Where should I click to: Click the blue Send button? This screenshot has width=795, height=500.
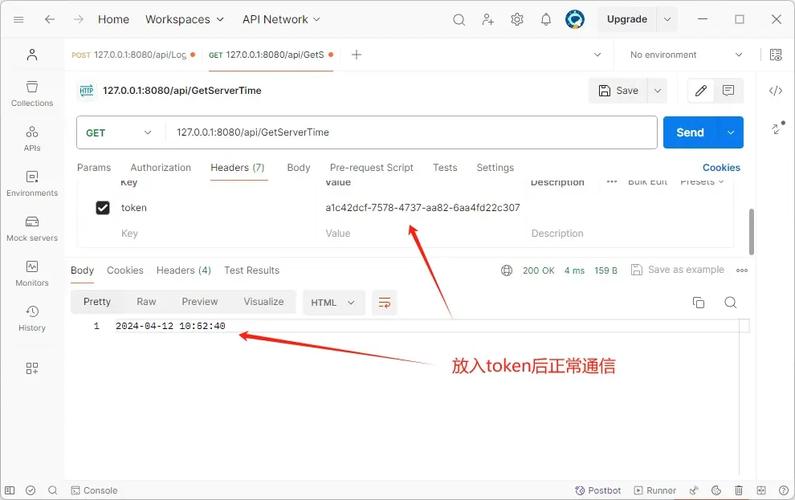(x=690, y=132)
